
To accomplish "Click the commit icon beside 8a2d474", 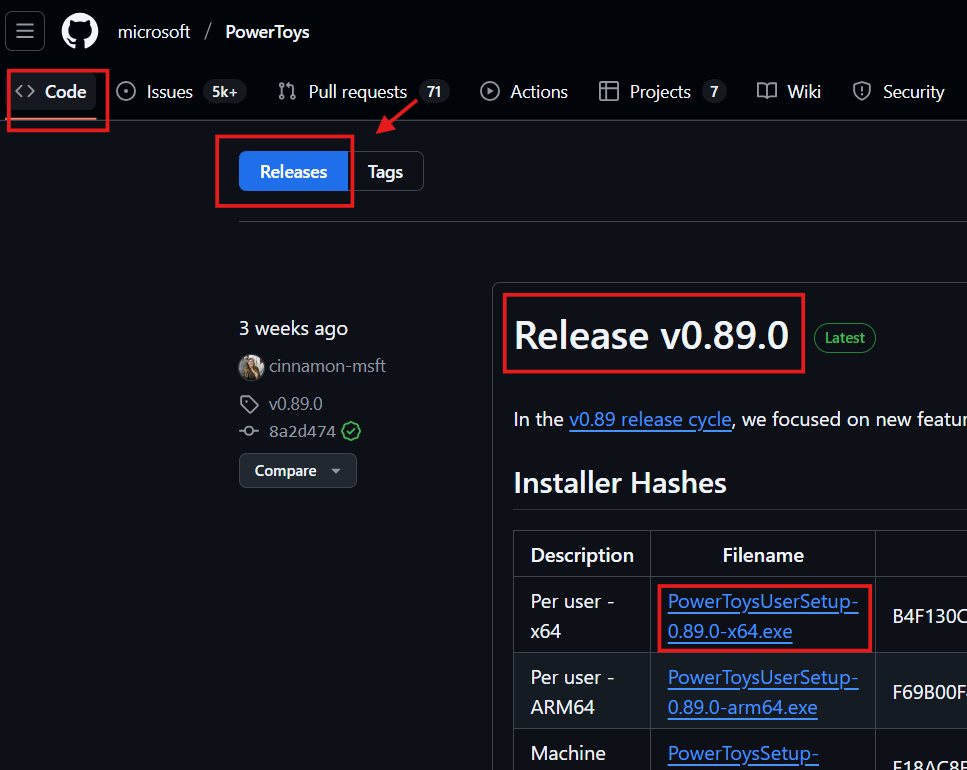I will tap(249, 431).
